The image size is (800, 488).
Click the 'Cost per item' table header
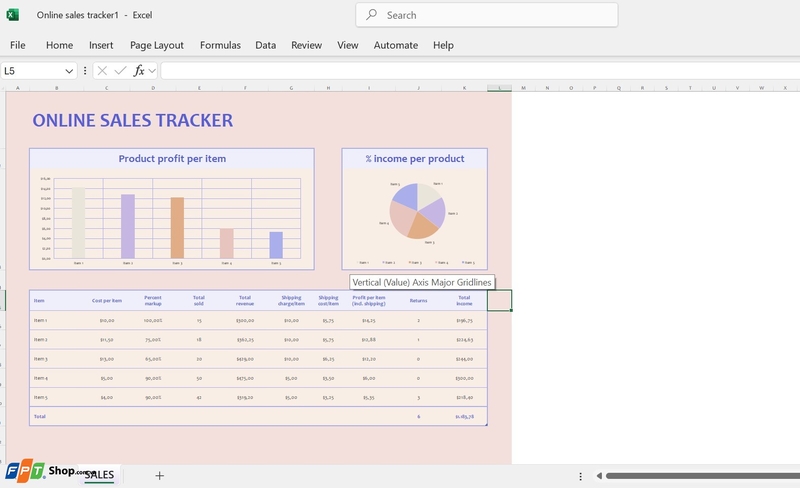[107, 301]
